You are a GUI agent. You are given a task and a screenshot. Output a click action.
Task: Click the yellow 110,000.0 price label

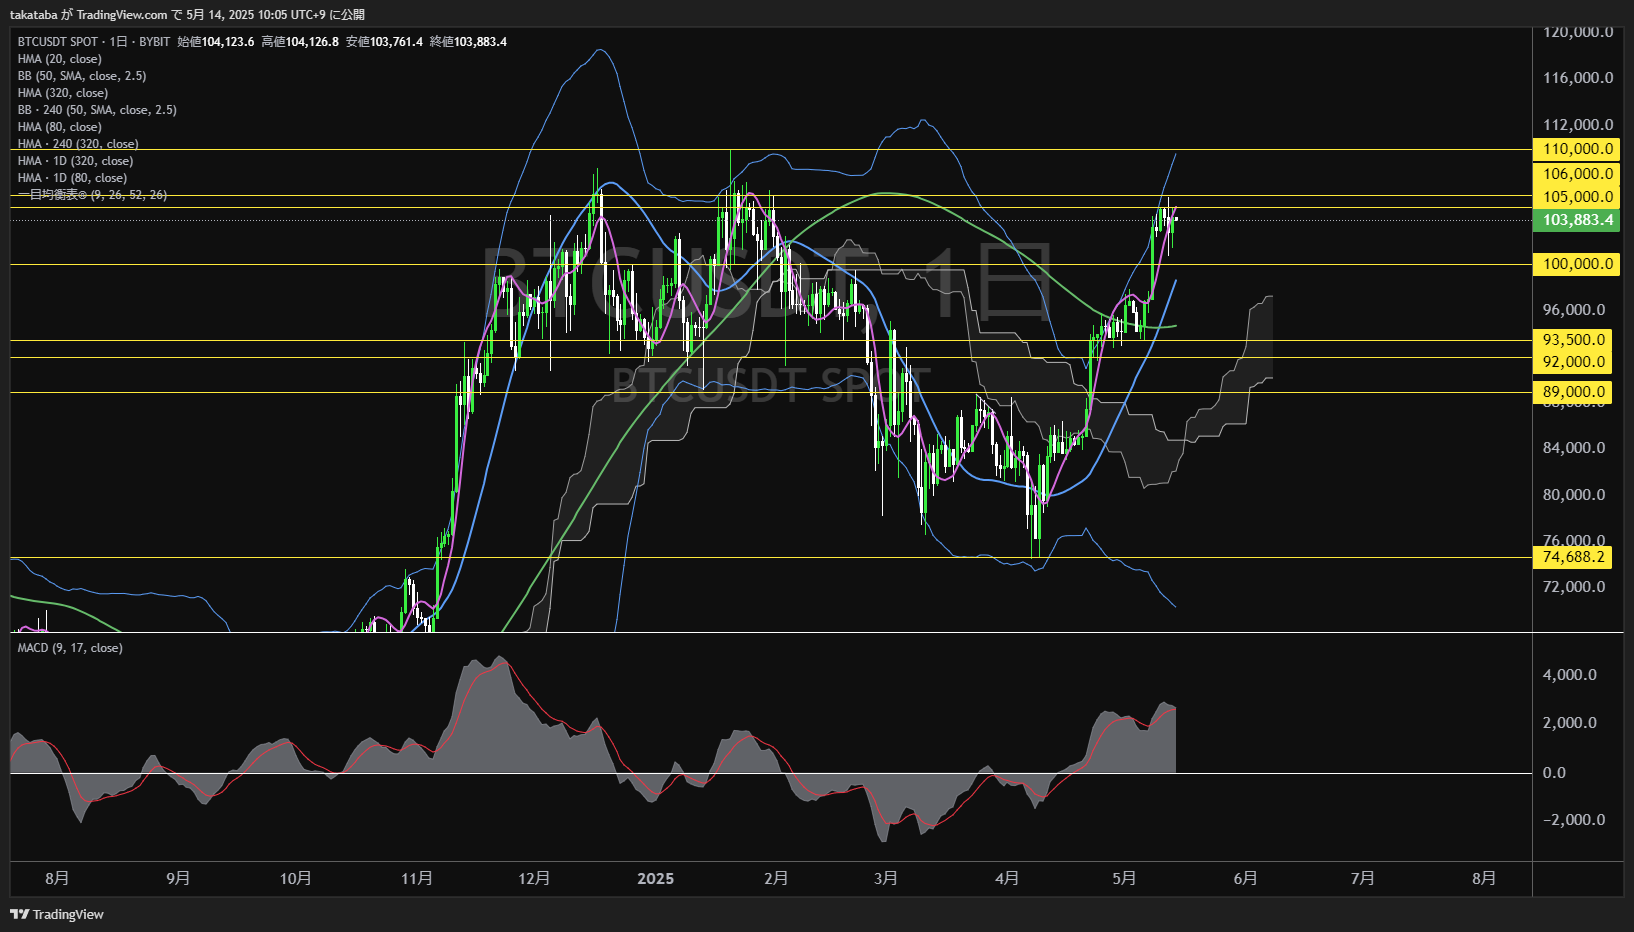pos(1576,149)
